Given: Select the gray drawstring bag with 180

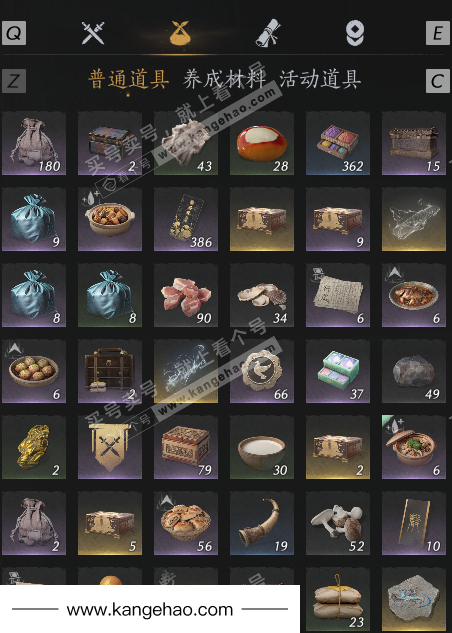Looking at the screenshot, I should (34, 143).
